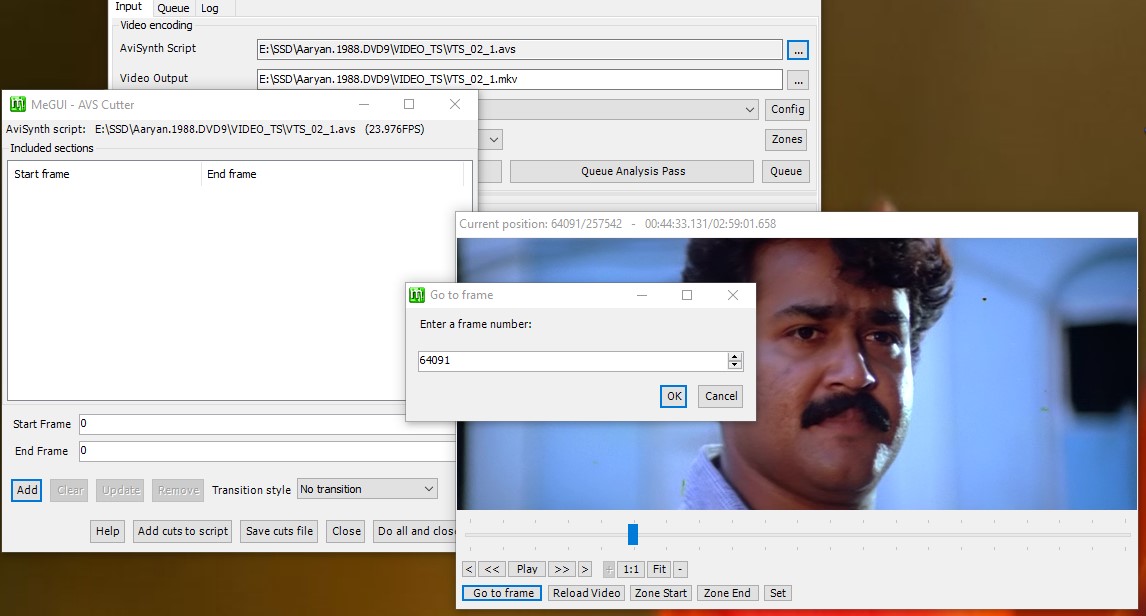Browse for AviSynth Script file
1146x616 pixels.
click(x=798, y=50)
